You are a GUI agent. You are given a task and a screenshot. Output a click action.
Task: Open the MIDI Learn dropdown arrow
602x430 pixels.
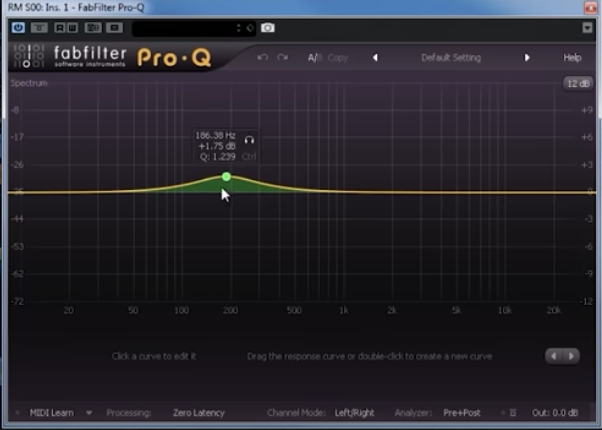(x=89, y=413)
